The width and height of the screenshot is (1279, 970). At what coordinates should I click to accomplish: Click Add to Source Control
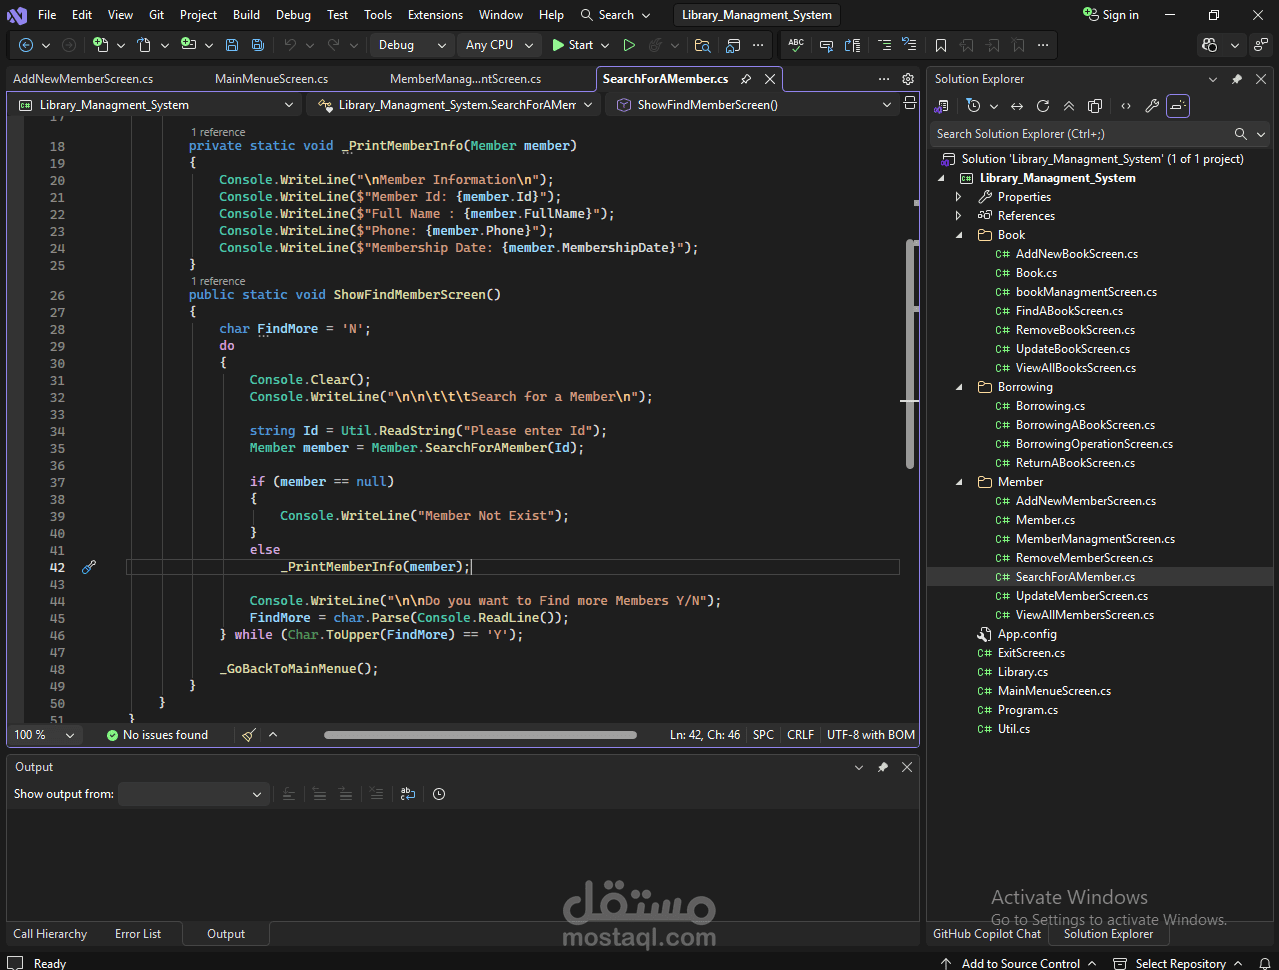[1020, 963]
